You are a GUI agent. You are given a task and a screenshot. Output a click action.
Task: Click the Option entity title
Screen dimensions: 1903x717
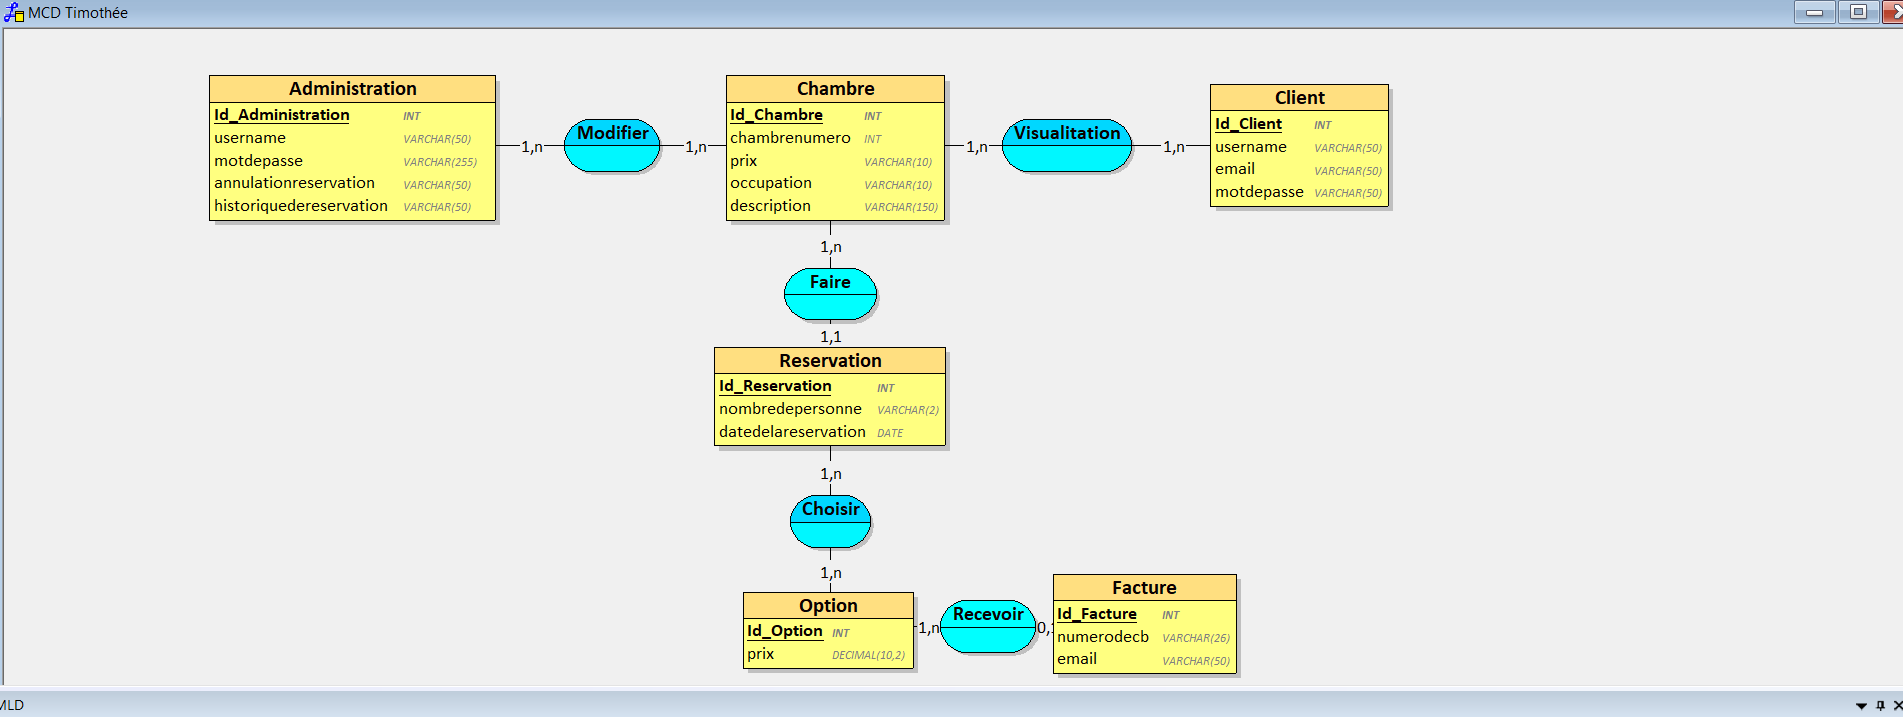click(828, 606)
